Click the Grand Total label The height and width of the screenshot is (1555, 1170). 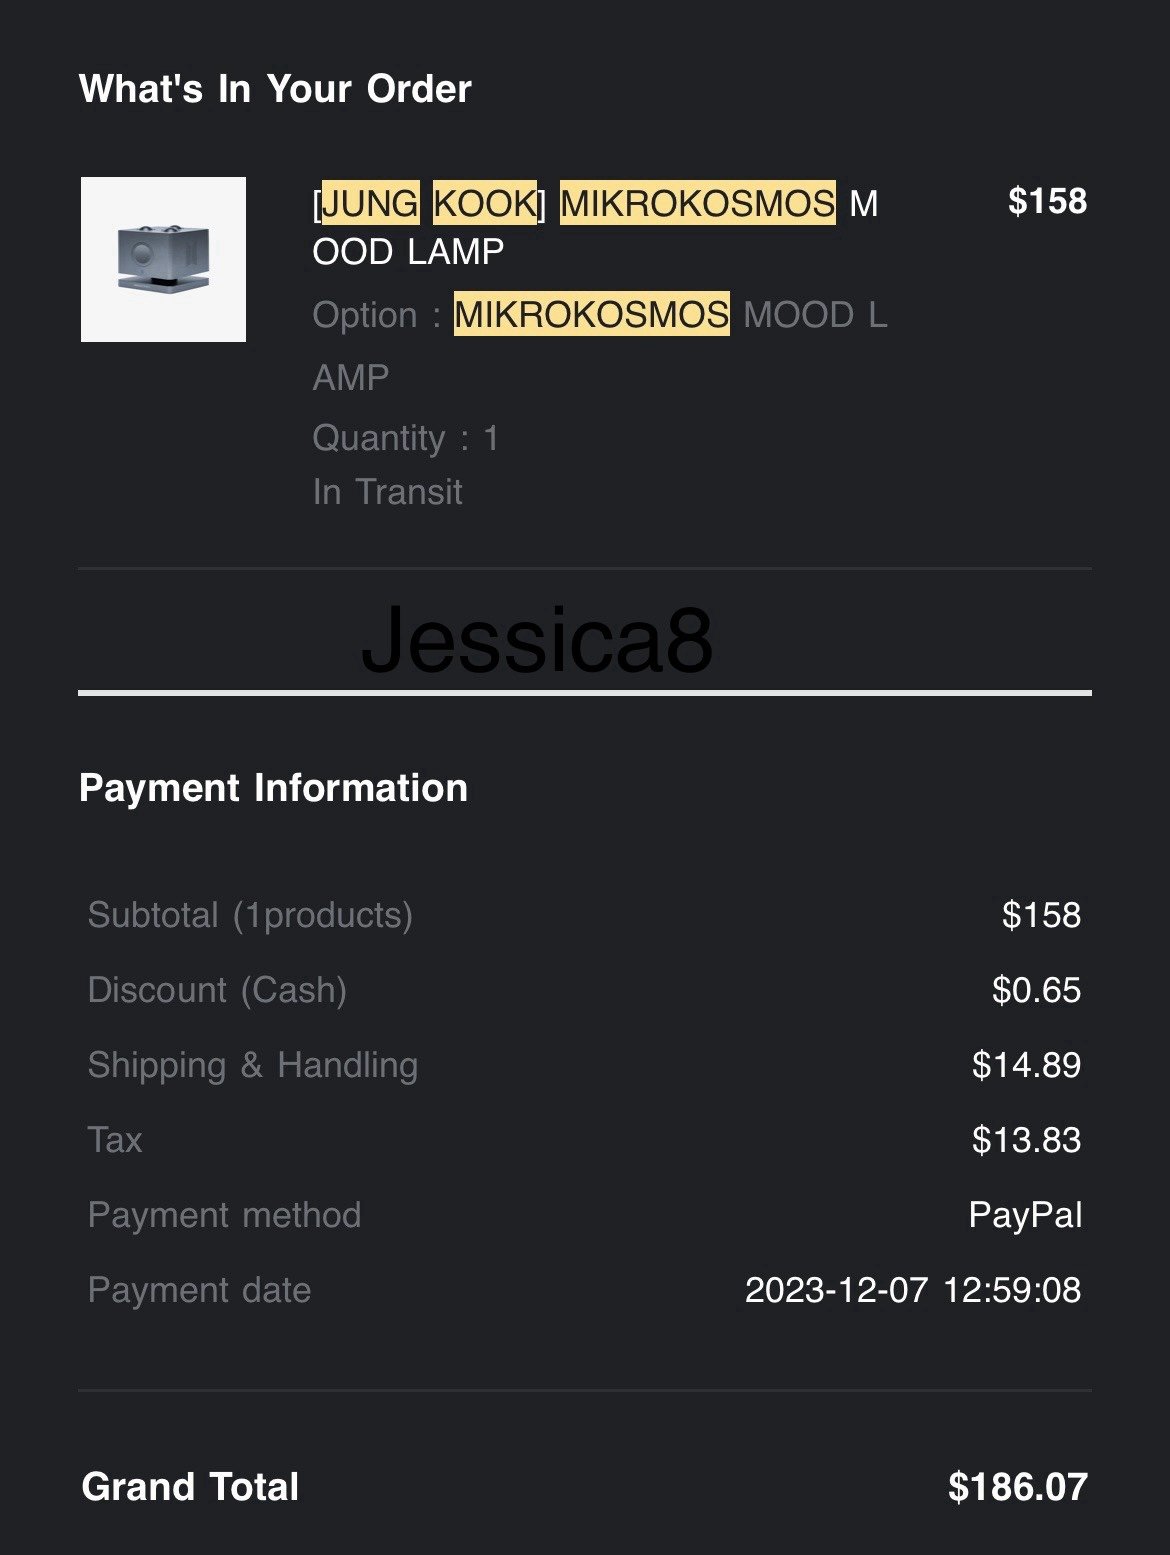tap(190, 1487)
